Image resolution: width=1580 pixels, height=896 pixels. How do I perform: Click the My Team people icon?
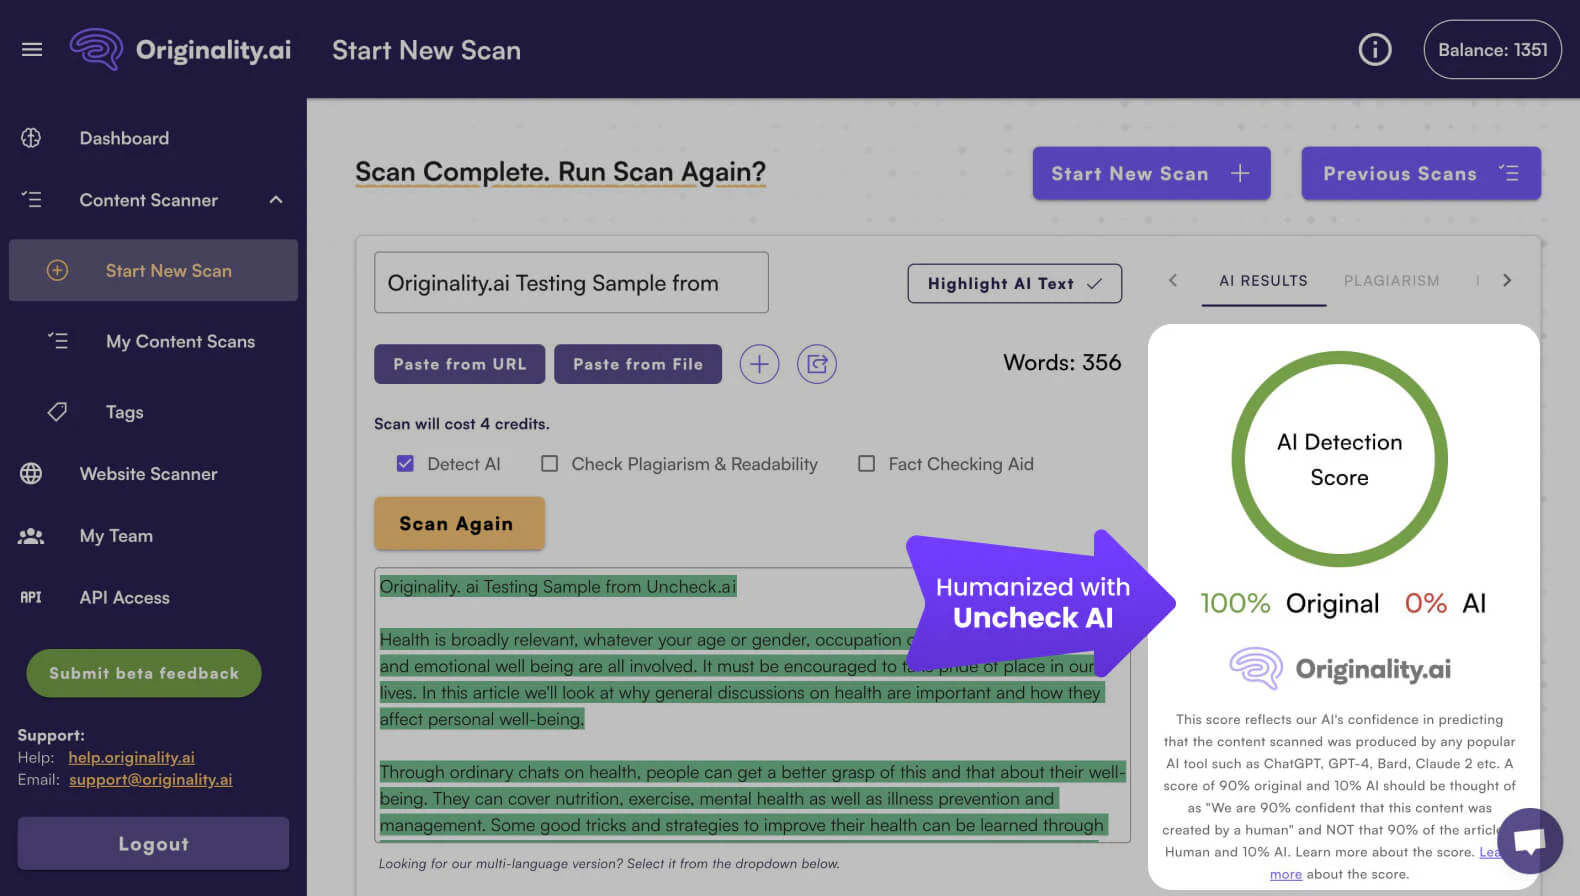pyautogui.click(x=31, y=536)
